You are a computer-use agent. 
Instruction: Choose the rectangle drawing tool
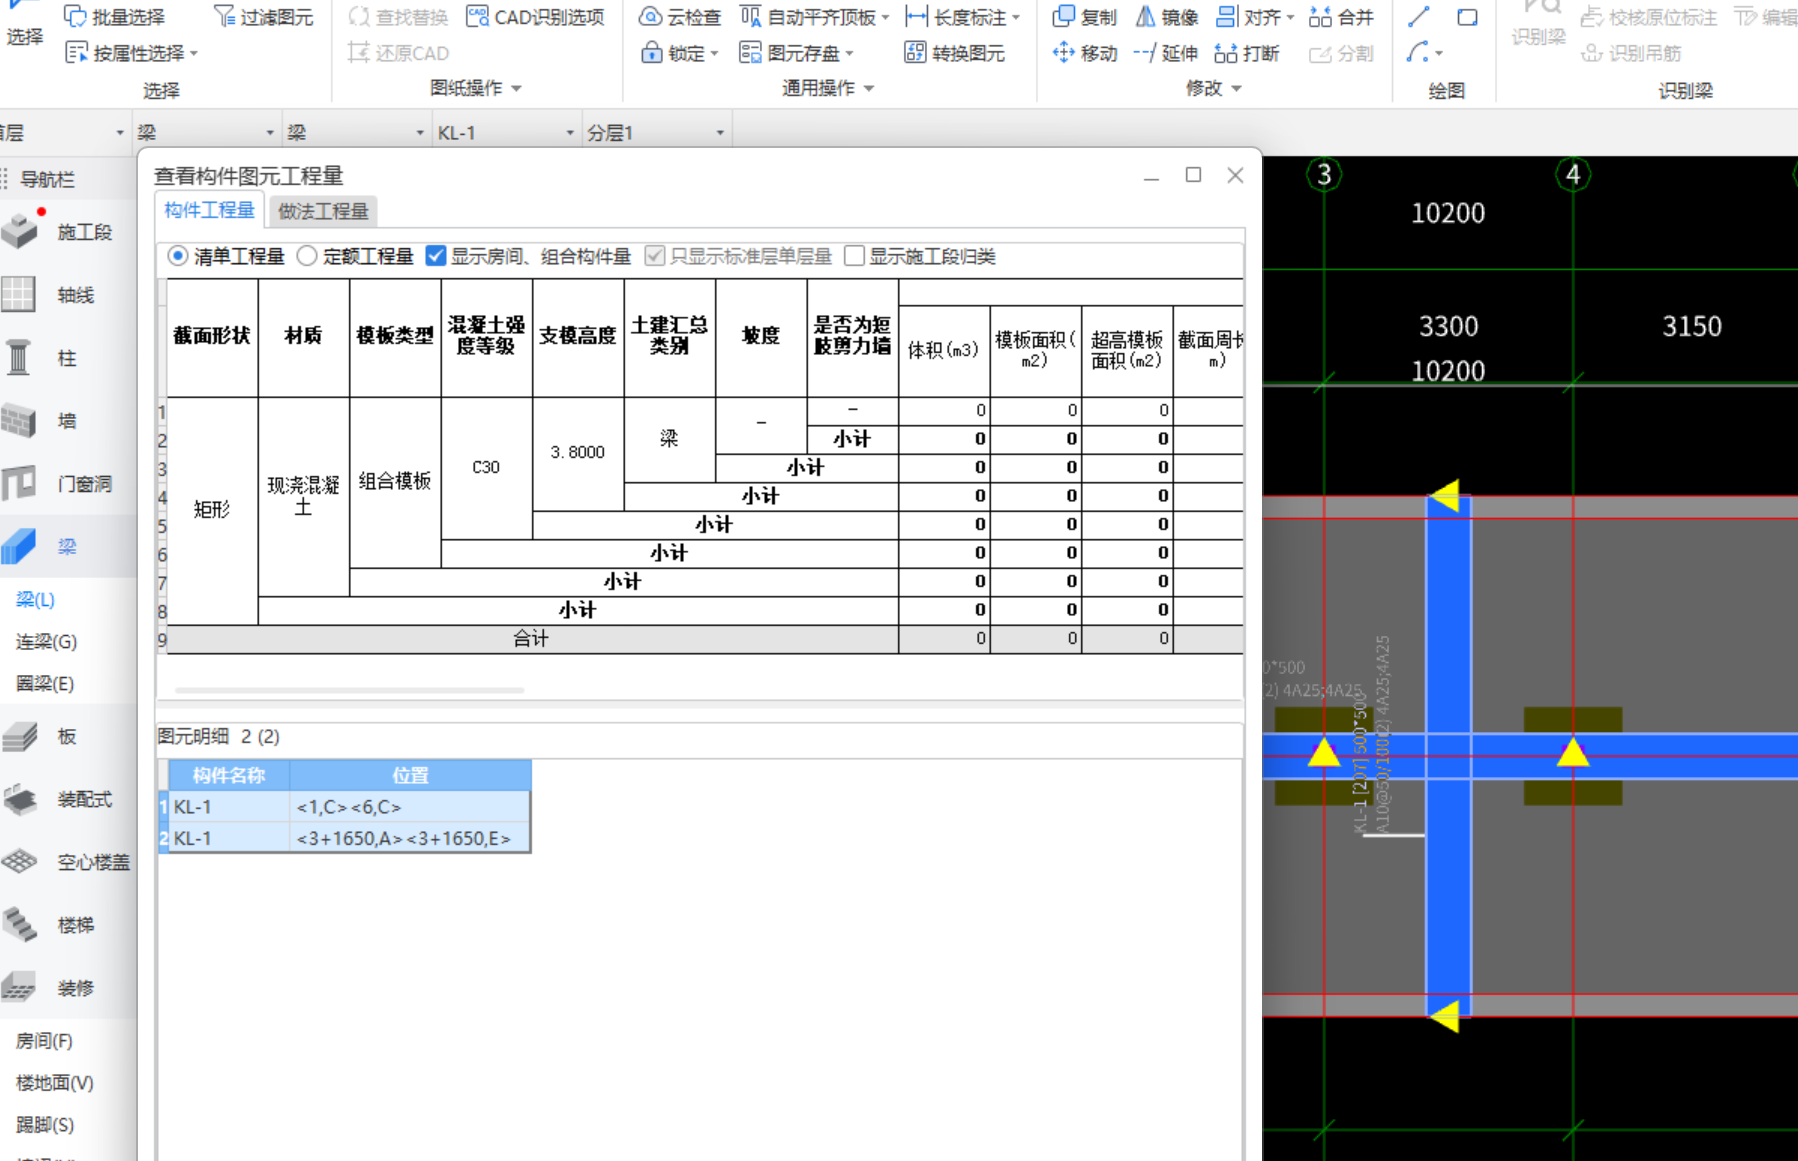[x=1467, y=16]
